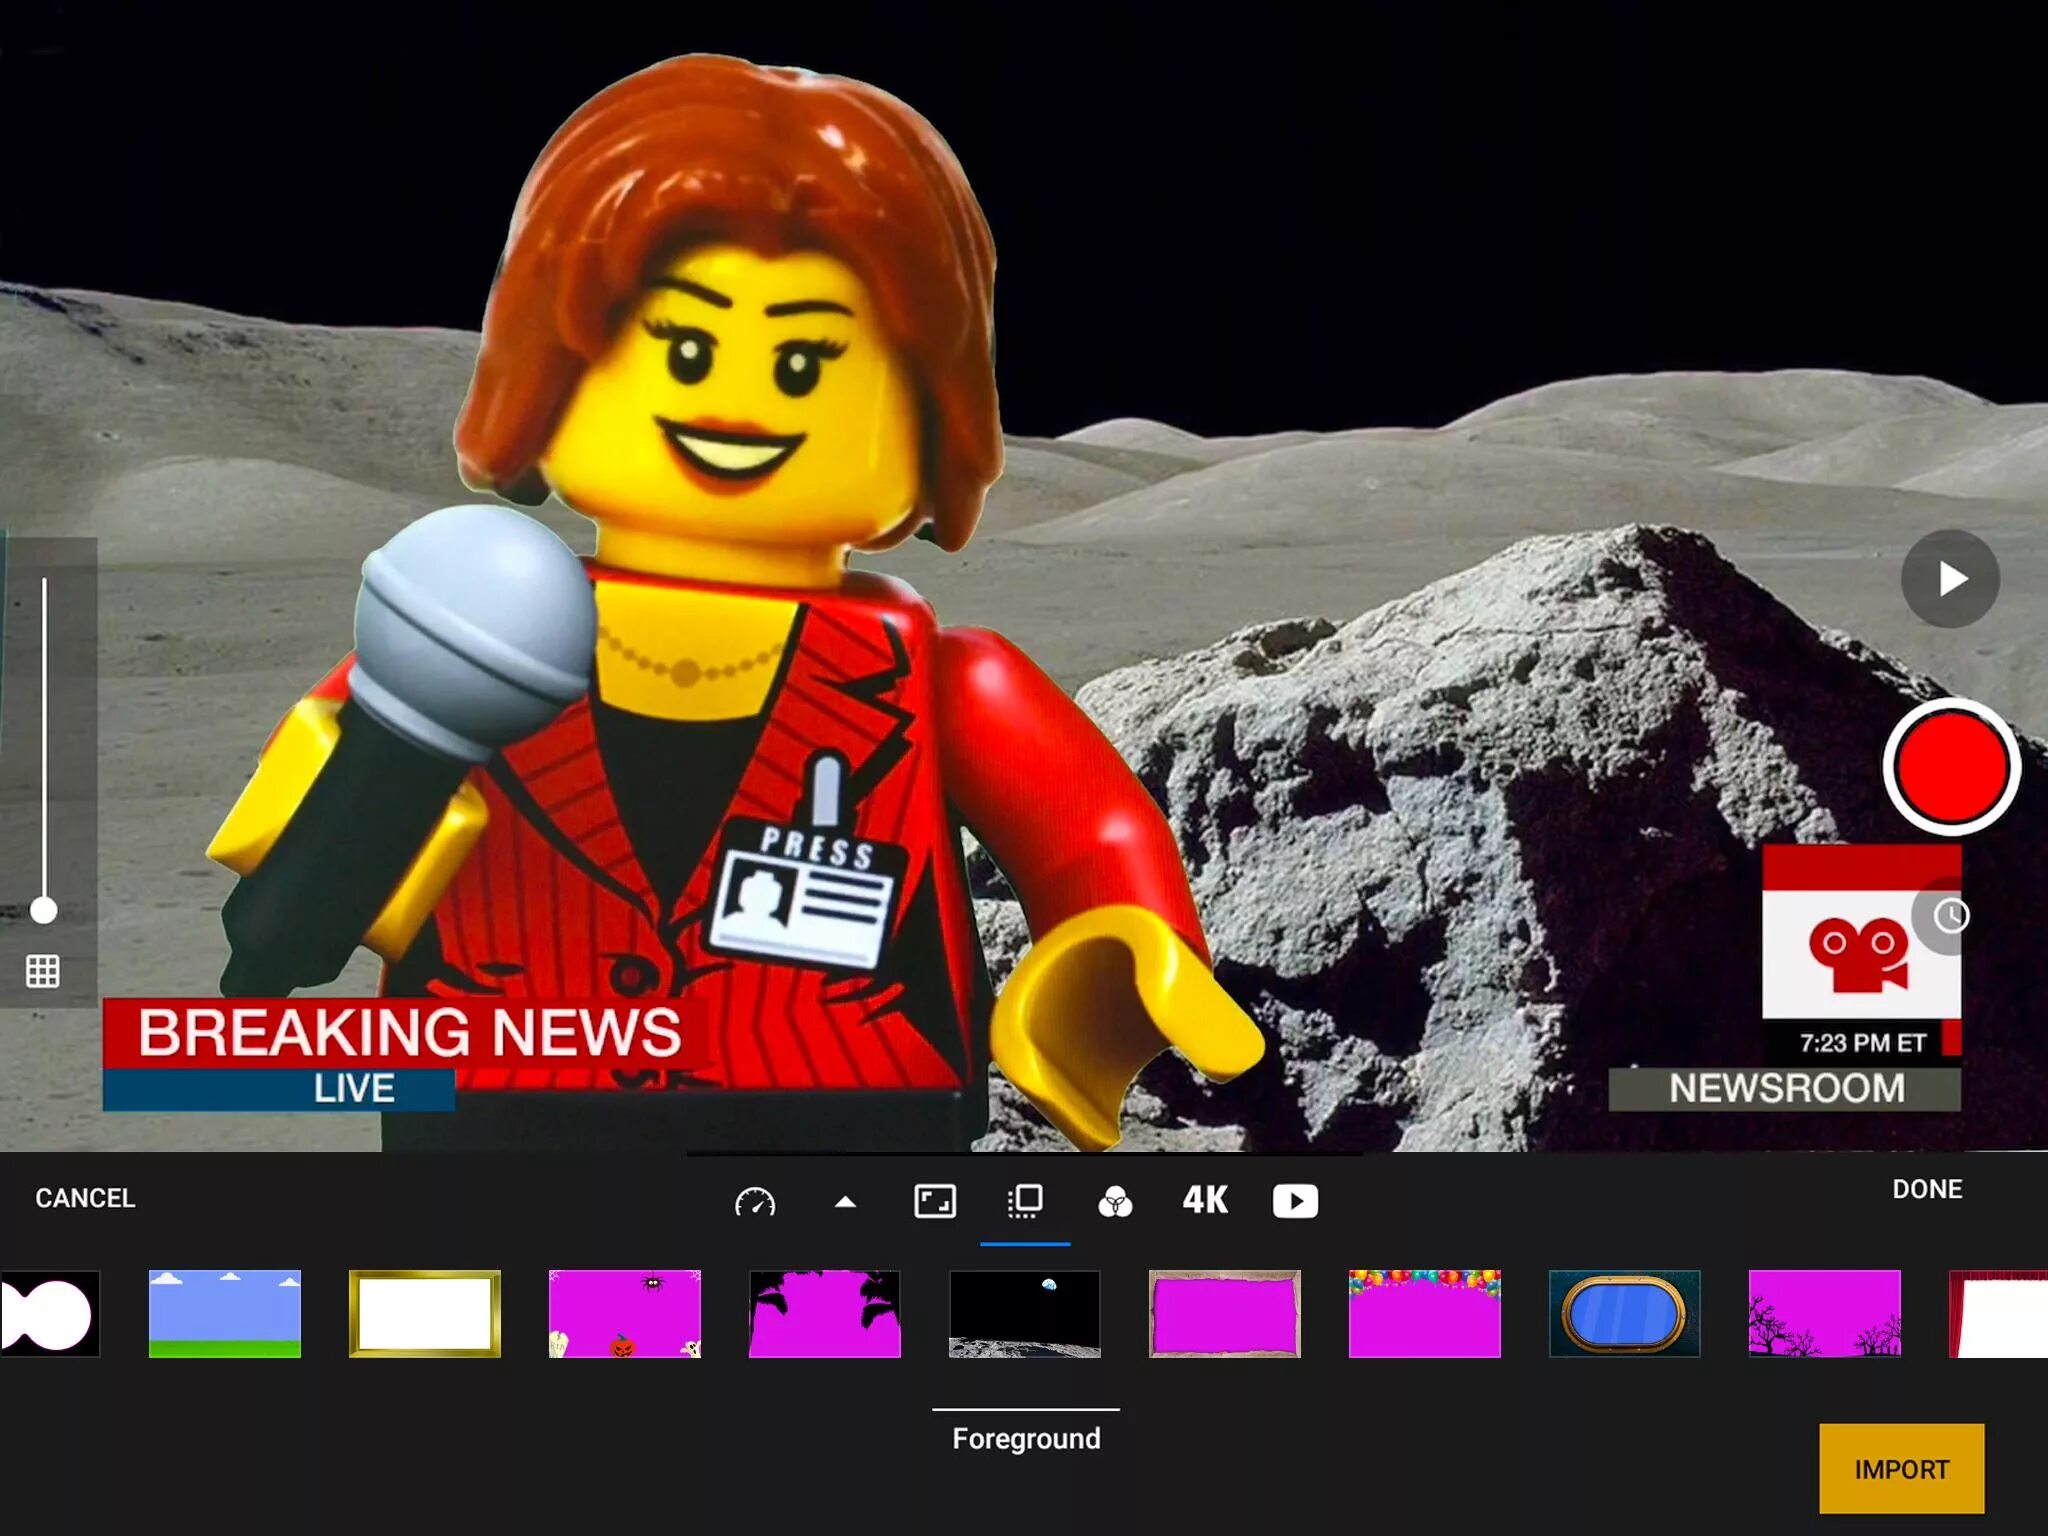Select the Foreground tab label
Viewport: 2048px width, 1536px height.
tap(1026, 1438)
